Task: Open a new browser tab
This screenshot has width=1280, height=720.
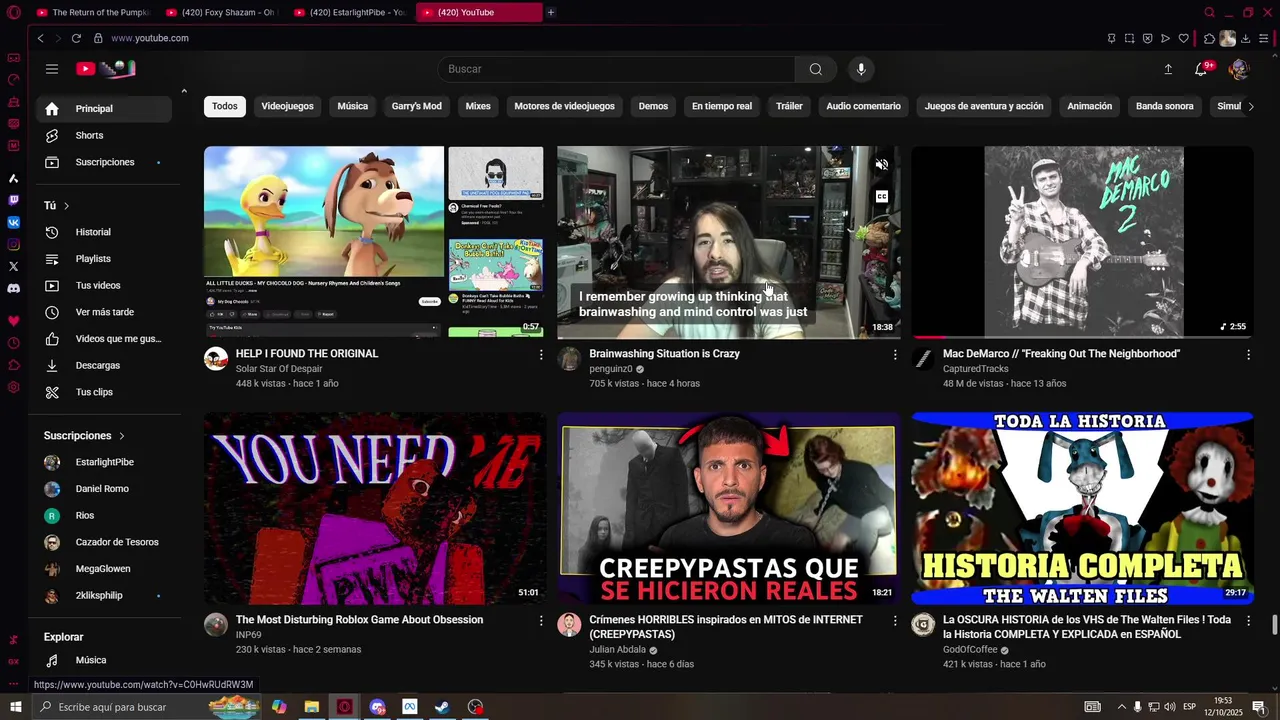Action: tap(551, 12)
